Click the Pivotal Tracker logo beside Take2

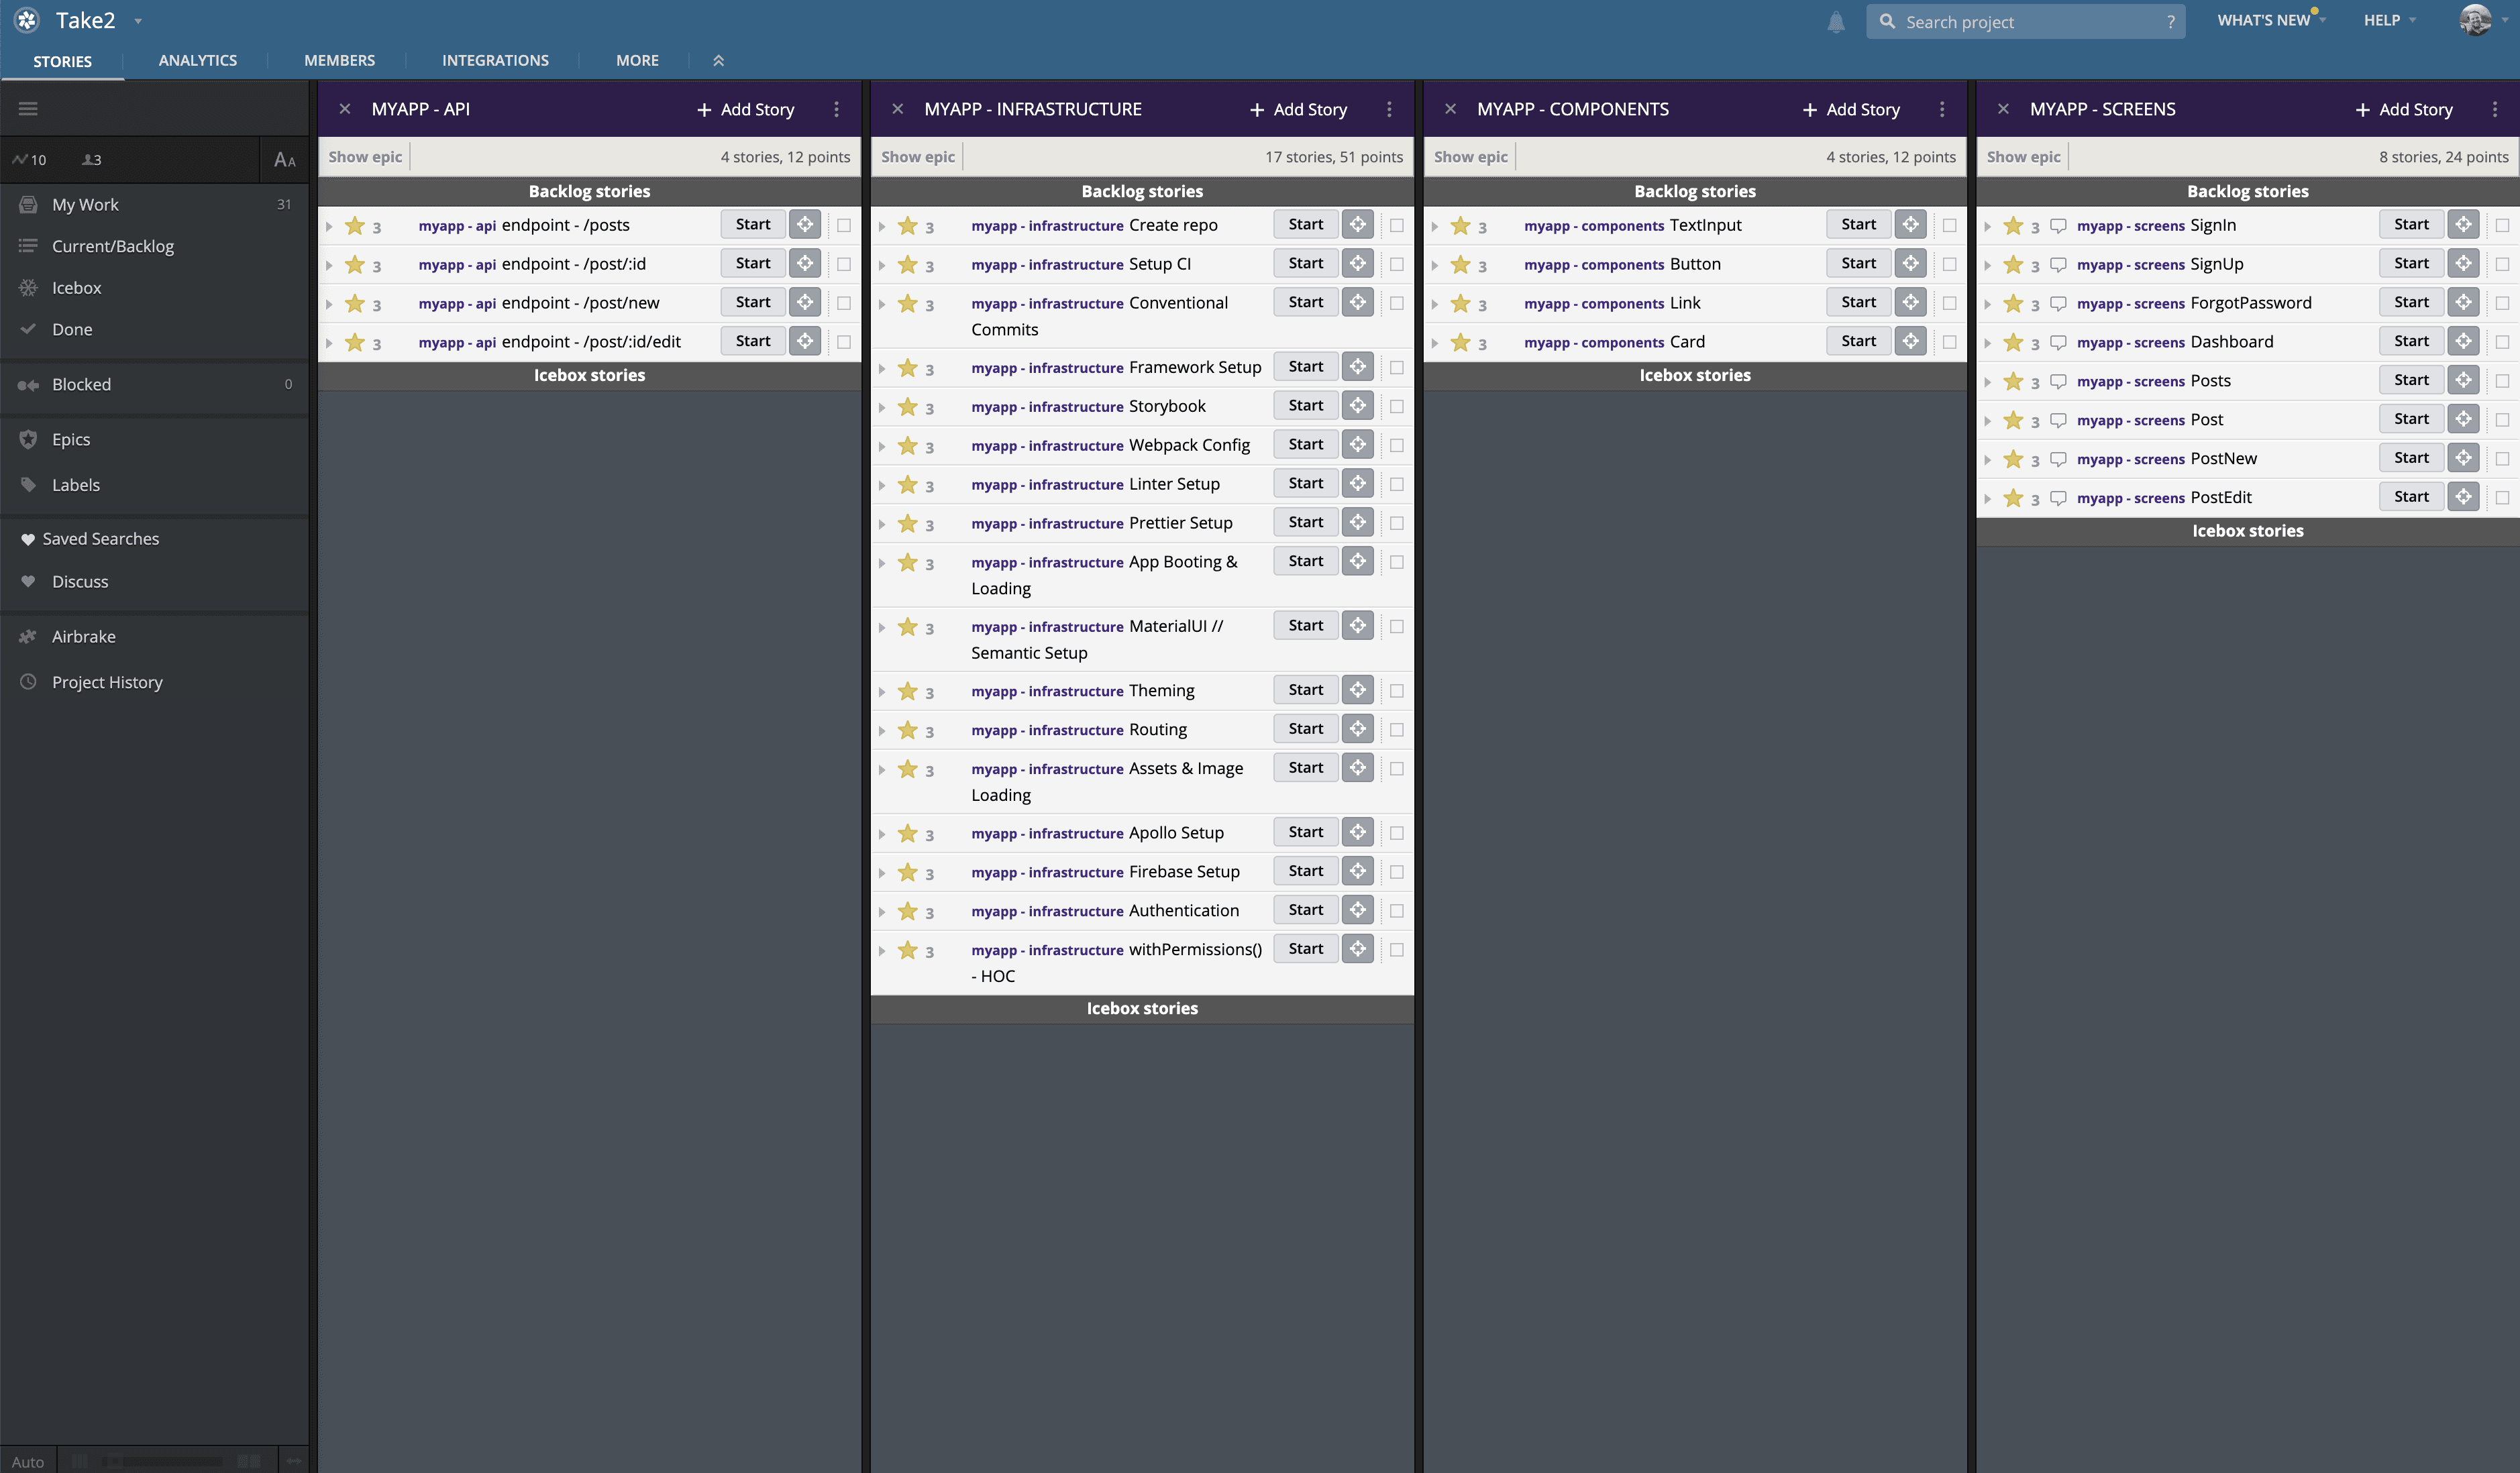[27, 20]
